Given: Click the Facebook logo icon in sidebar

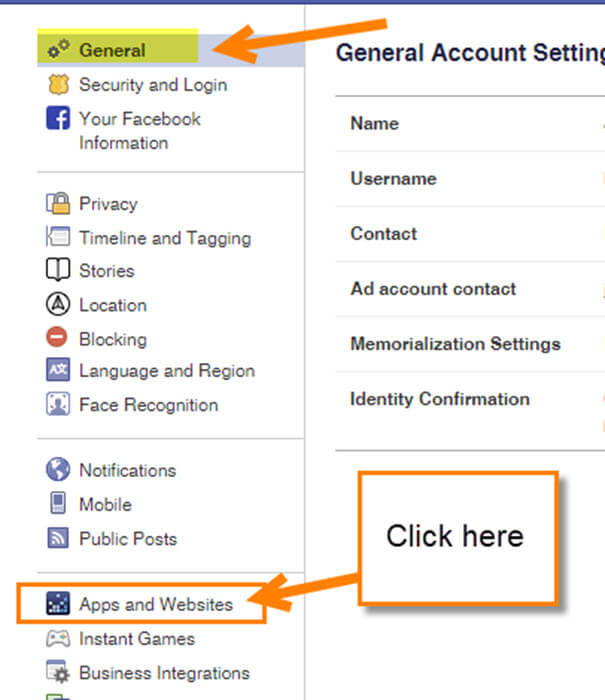Looking at the screenshot, I should pos(58,118).
